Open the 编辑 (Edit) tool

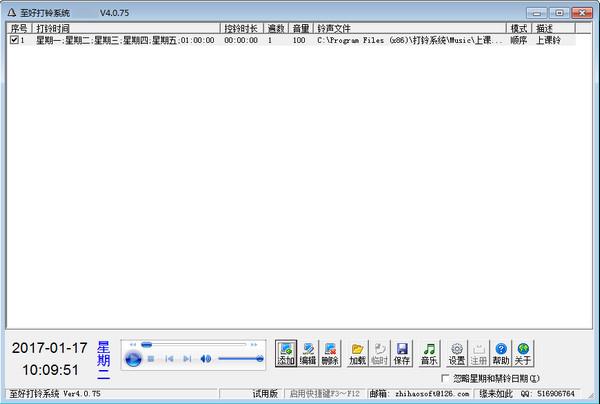[309, 352]
